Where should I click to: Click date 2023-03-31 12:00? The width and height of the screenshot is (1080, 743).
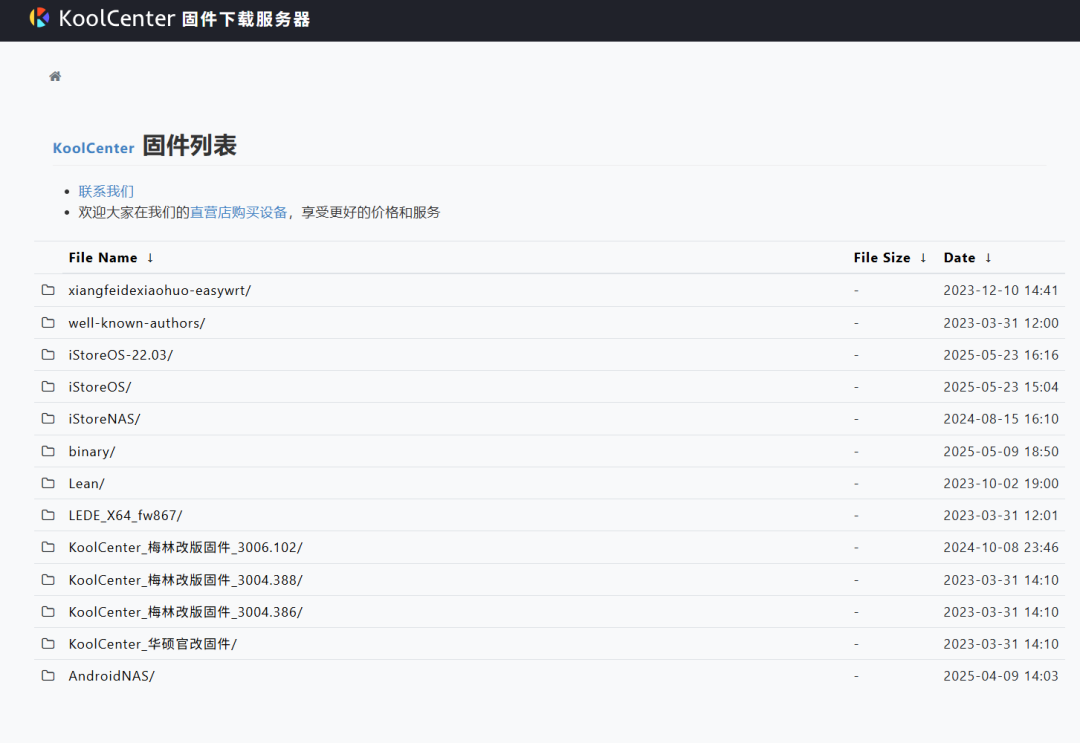(x=1001, y=323)
